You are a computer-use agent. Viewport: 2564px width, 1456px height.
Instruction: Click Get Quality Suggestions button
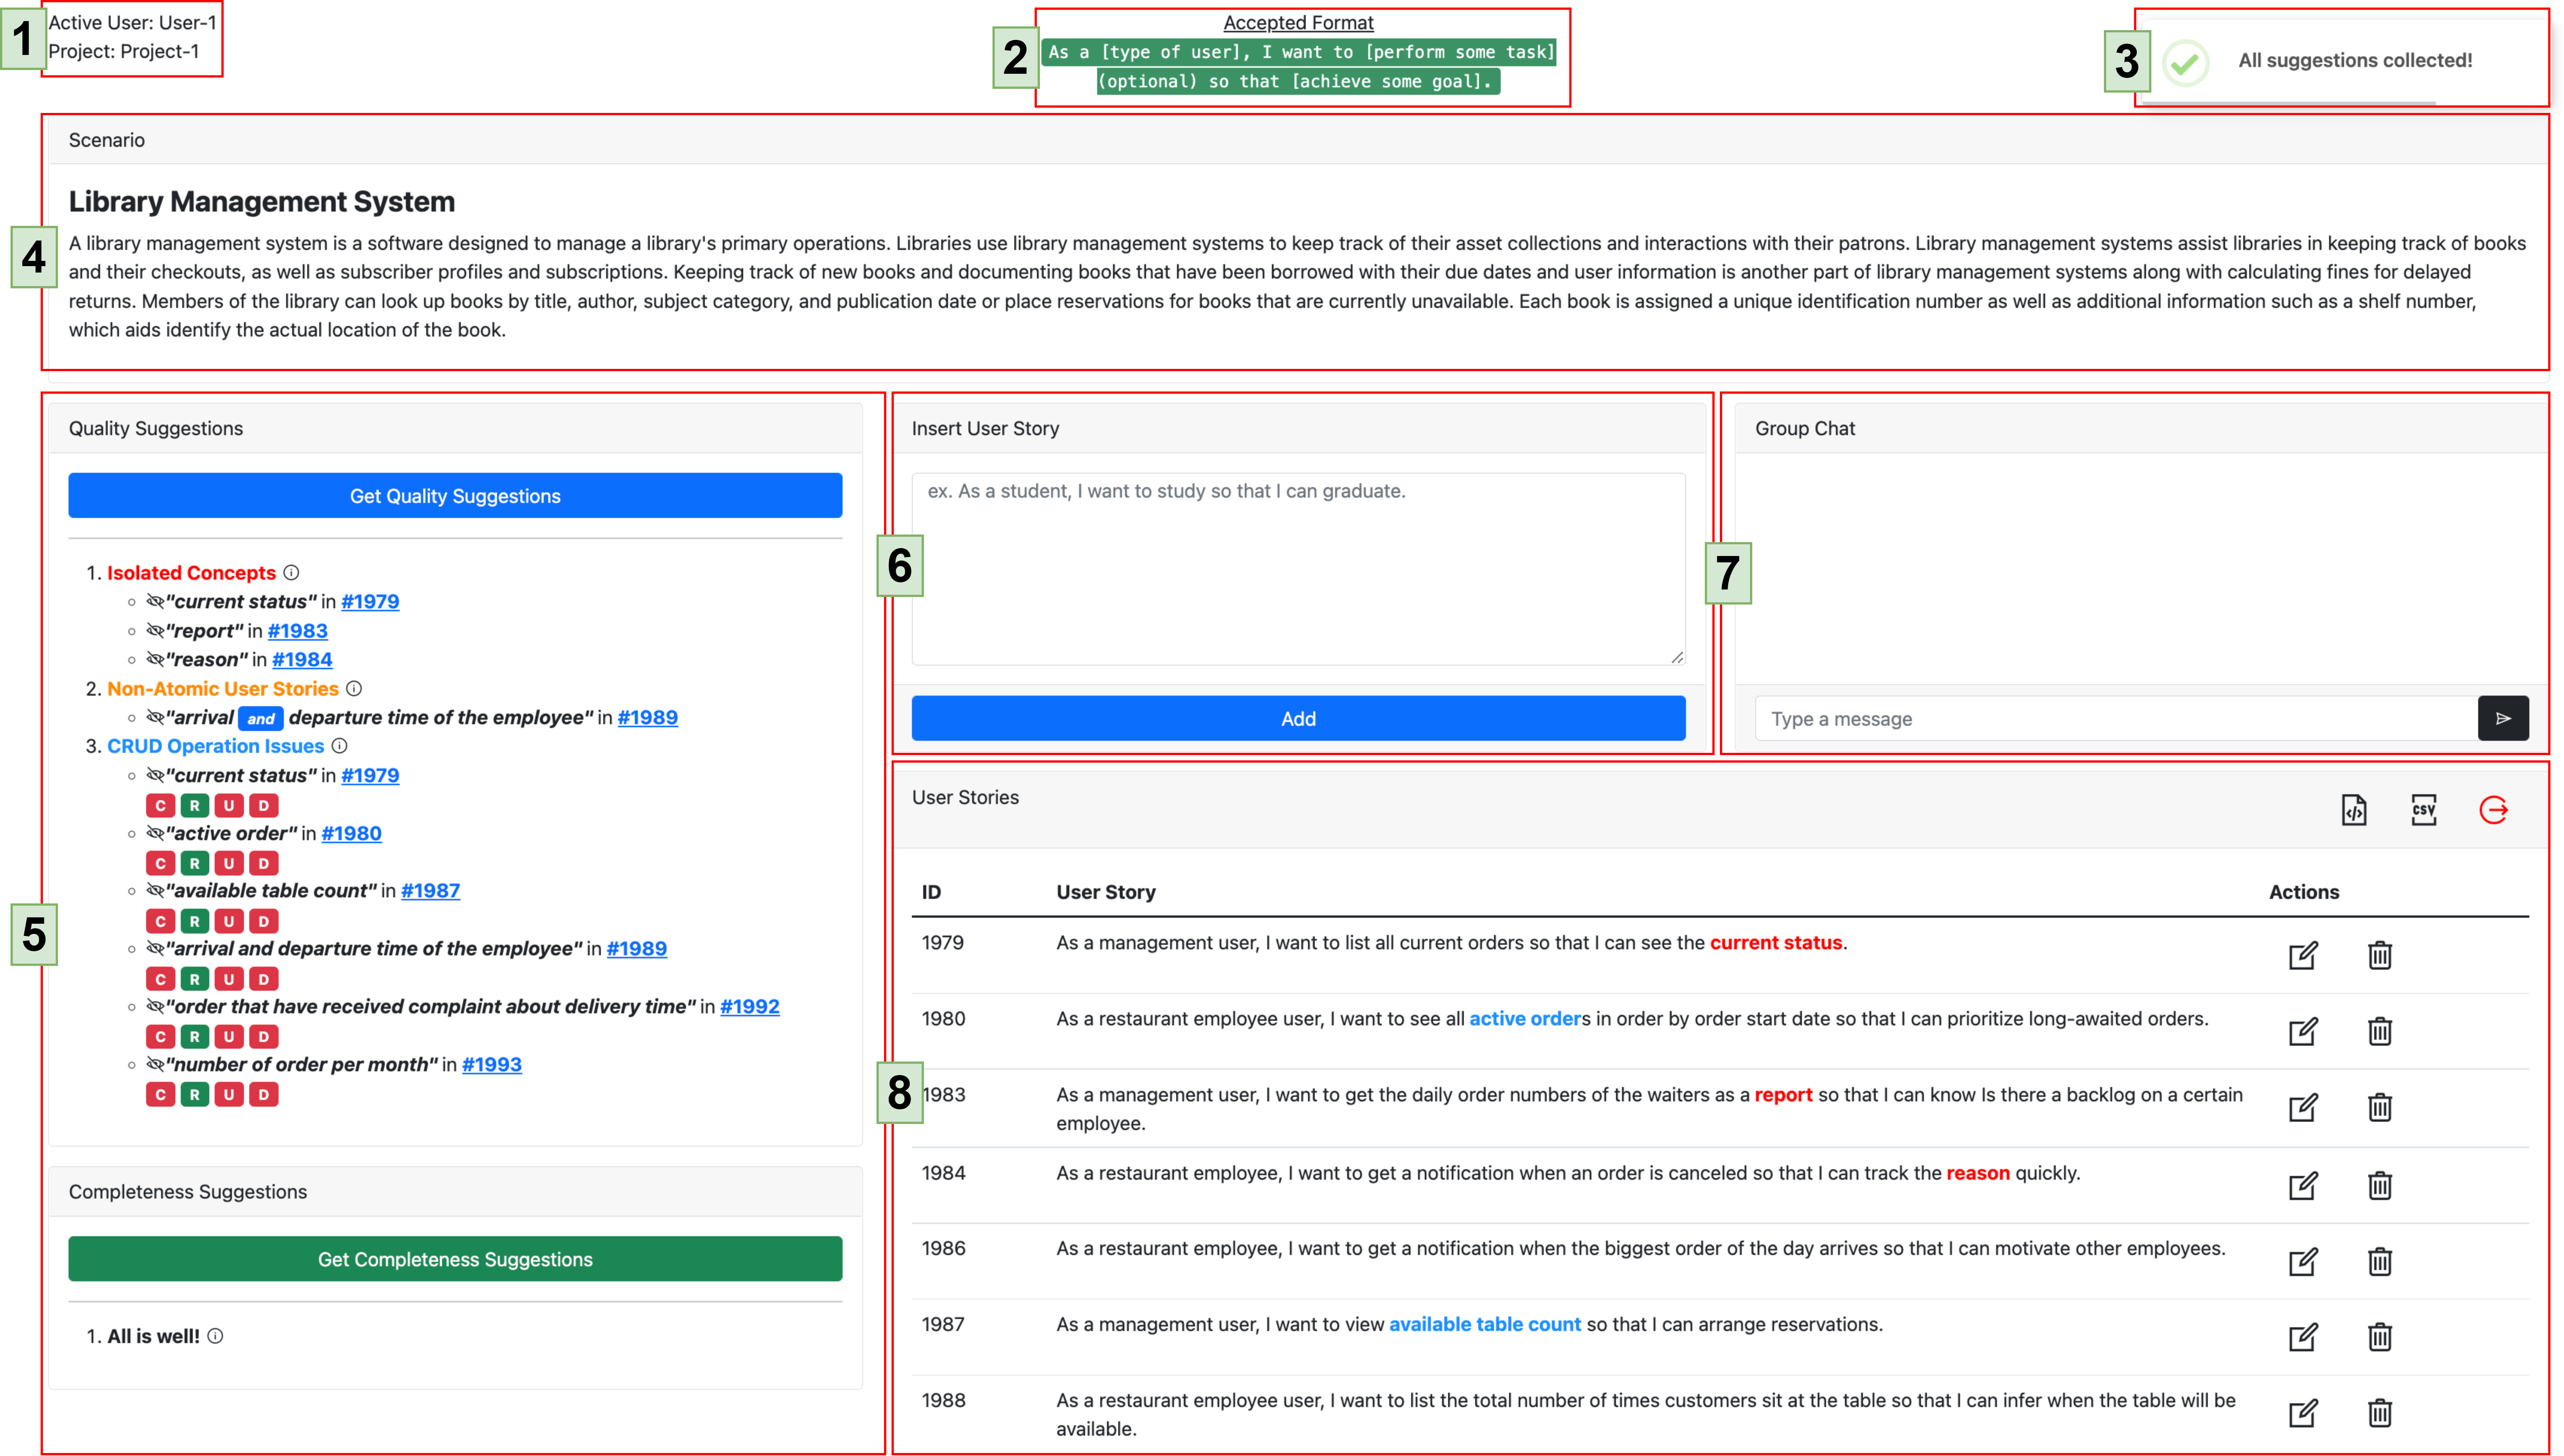[x=455, y=496]
